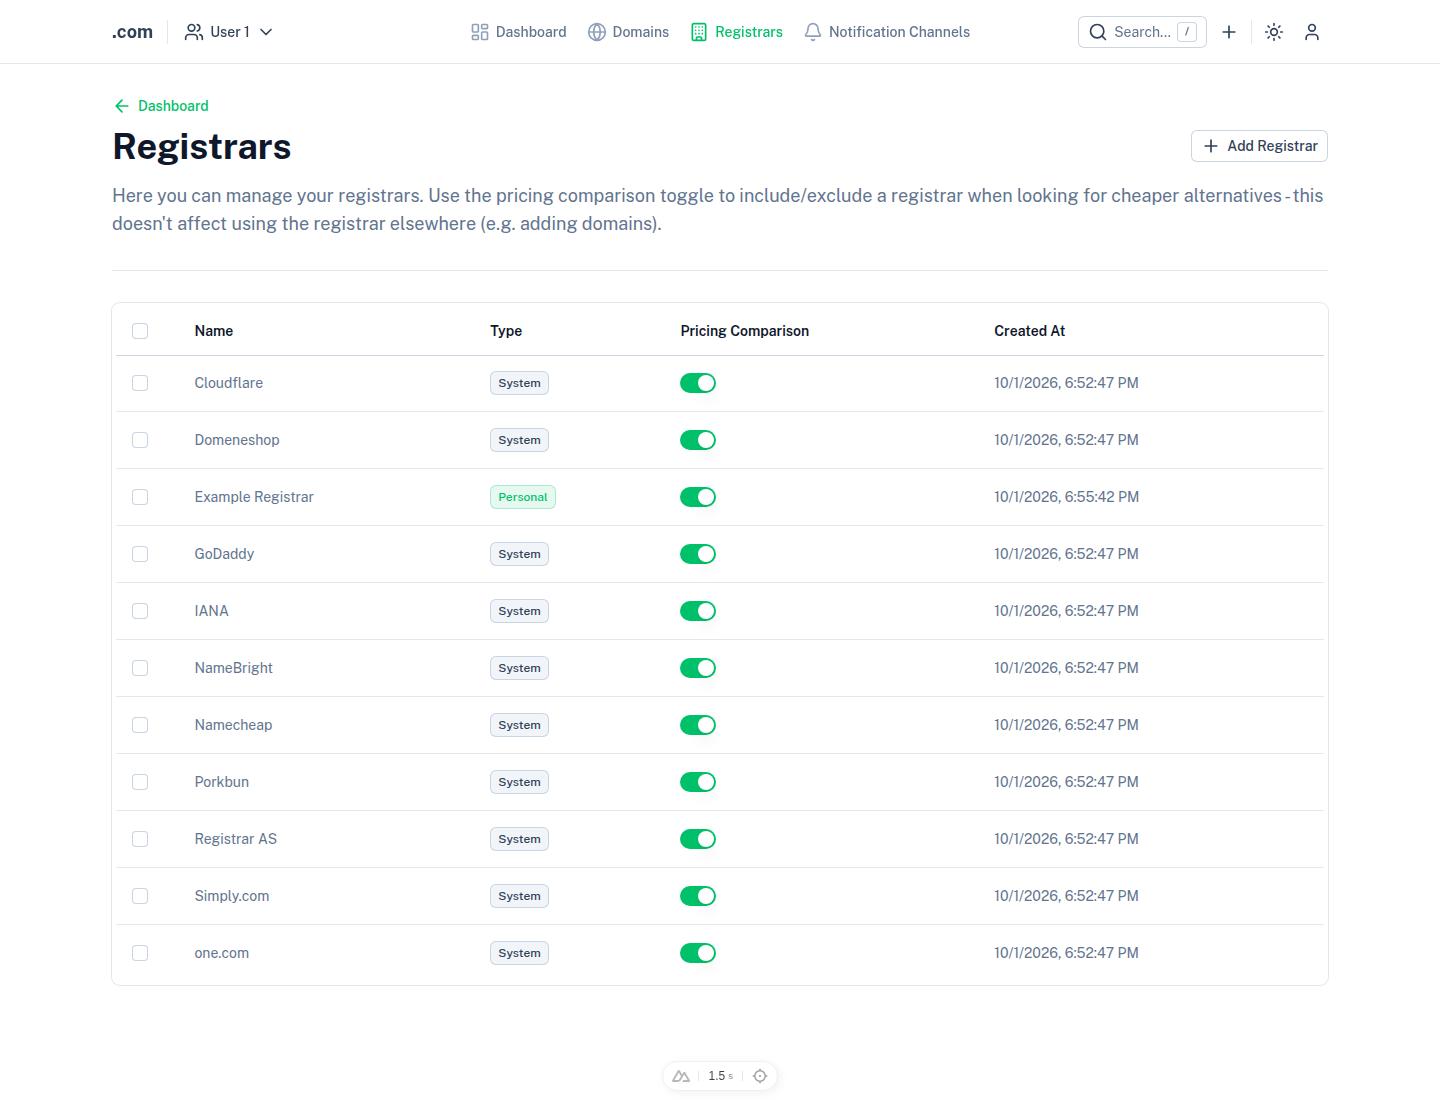Screen dimensions: 1440x1100
Task: Toggle pricing comparison for Example Registrar
Action: coord(698,497)
